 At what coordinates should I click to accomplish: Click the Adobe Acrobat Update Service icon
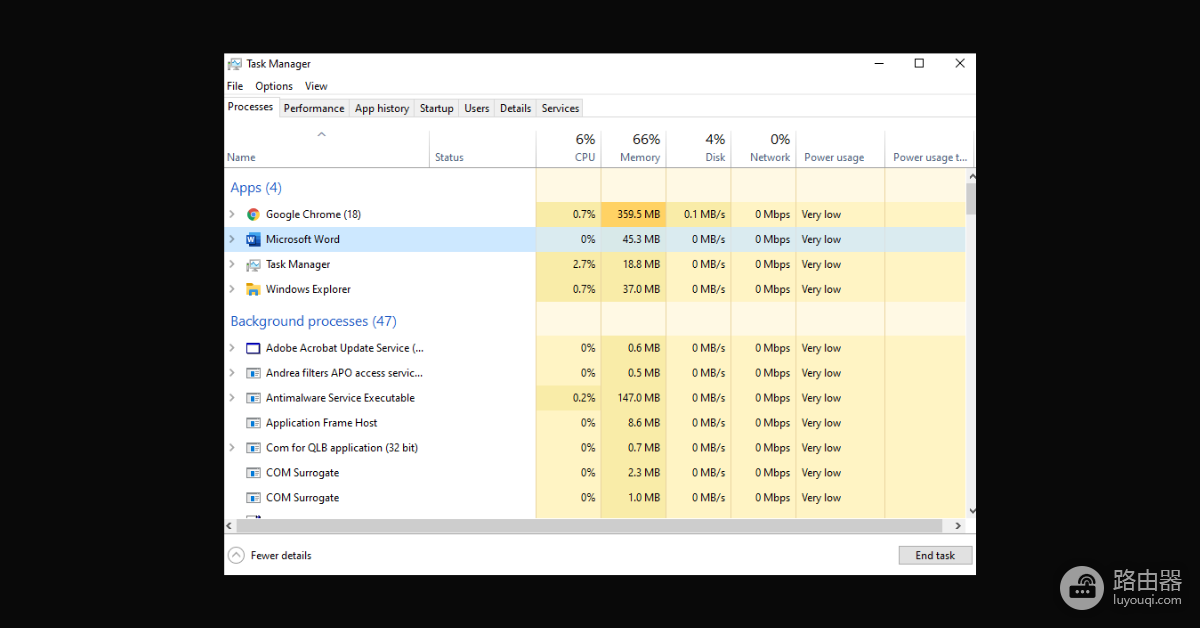click(253, 348)
